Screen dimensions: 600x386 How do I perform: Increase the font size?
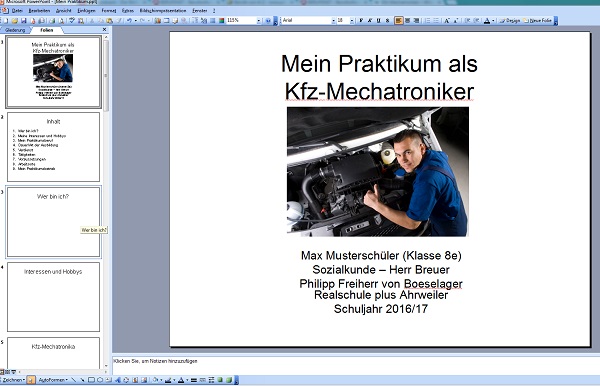point(447,21)
